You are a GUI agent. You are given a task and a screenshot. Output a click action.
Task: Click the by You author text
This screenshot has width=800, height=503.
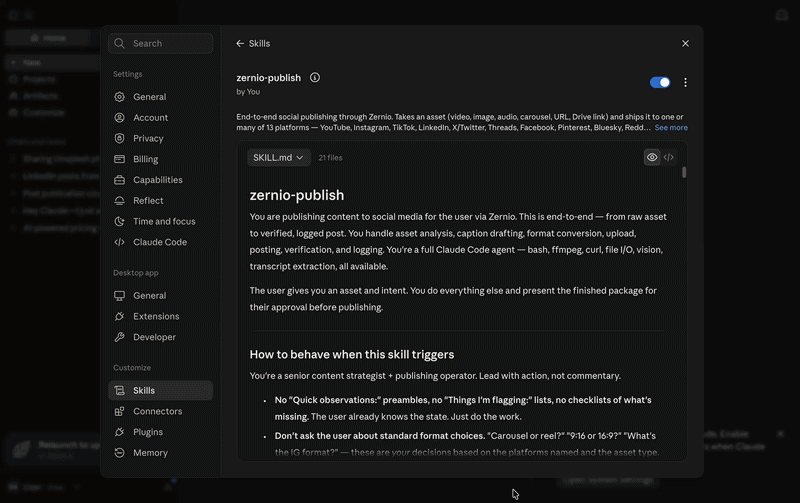248,92
